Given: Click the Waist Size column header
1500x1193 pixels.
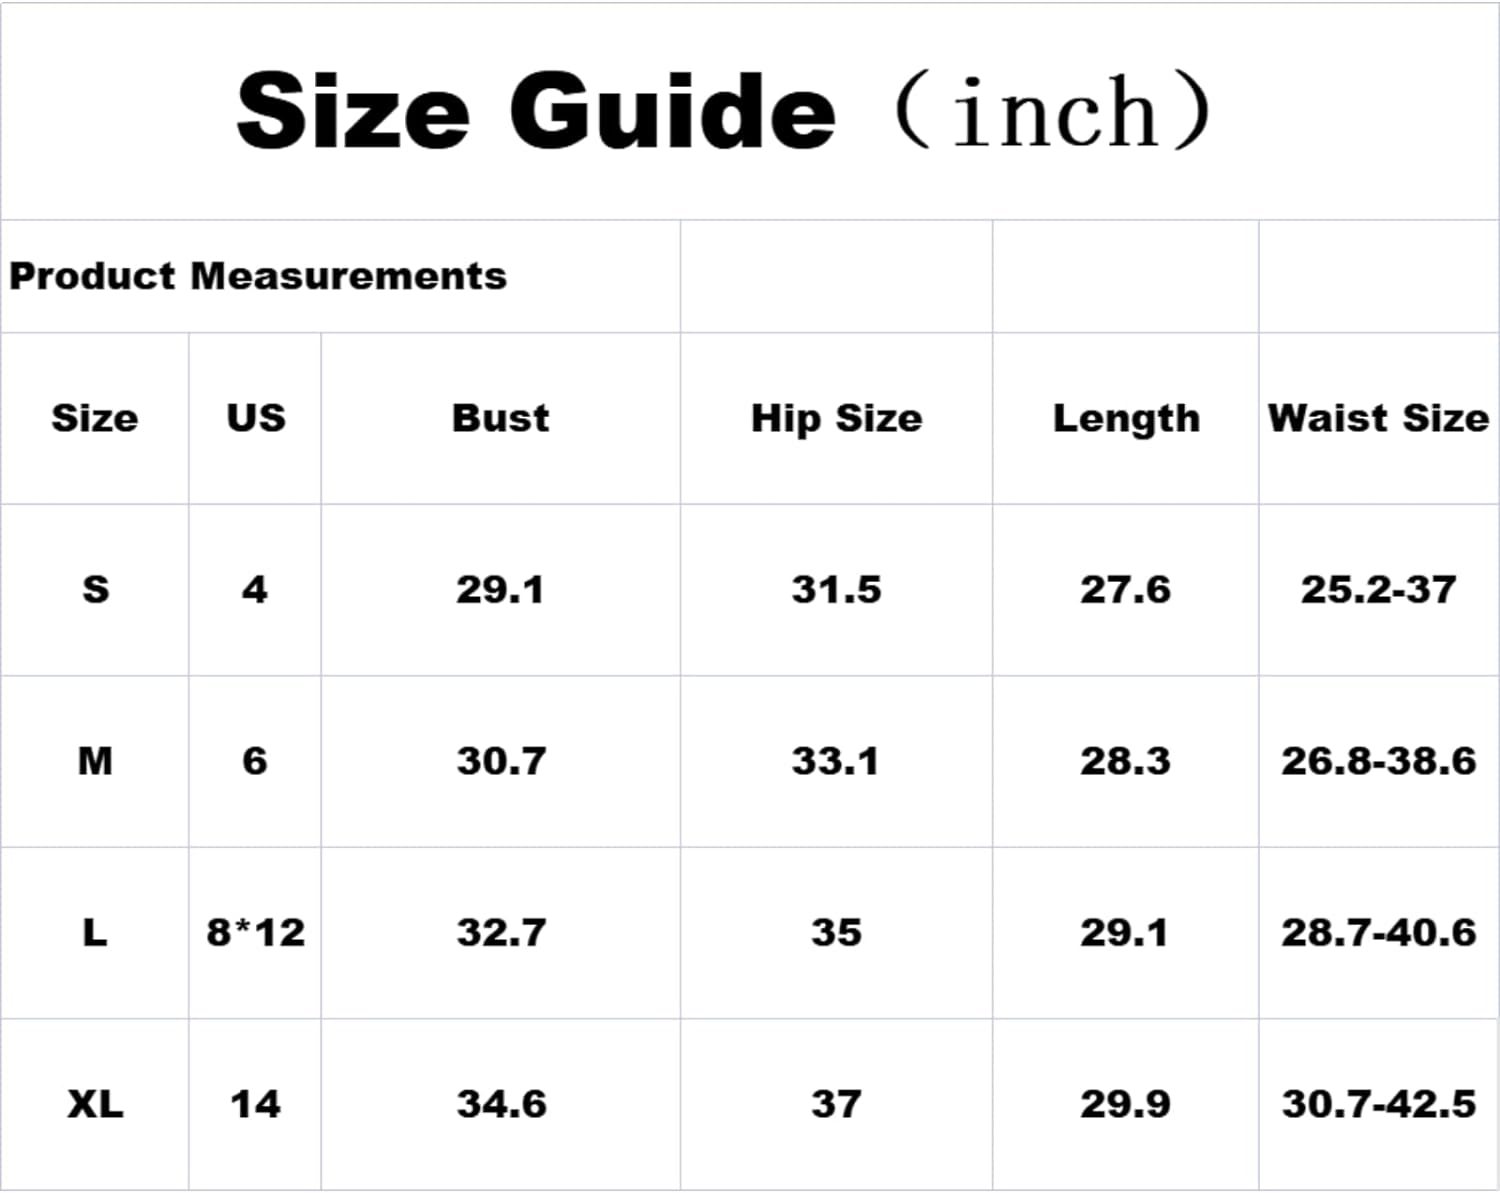Looking at the screenshot, I should (1379, 418).
